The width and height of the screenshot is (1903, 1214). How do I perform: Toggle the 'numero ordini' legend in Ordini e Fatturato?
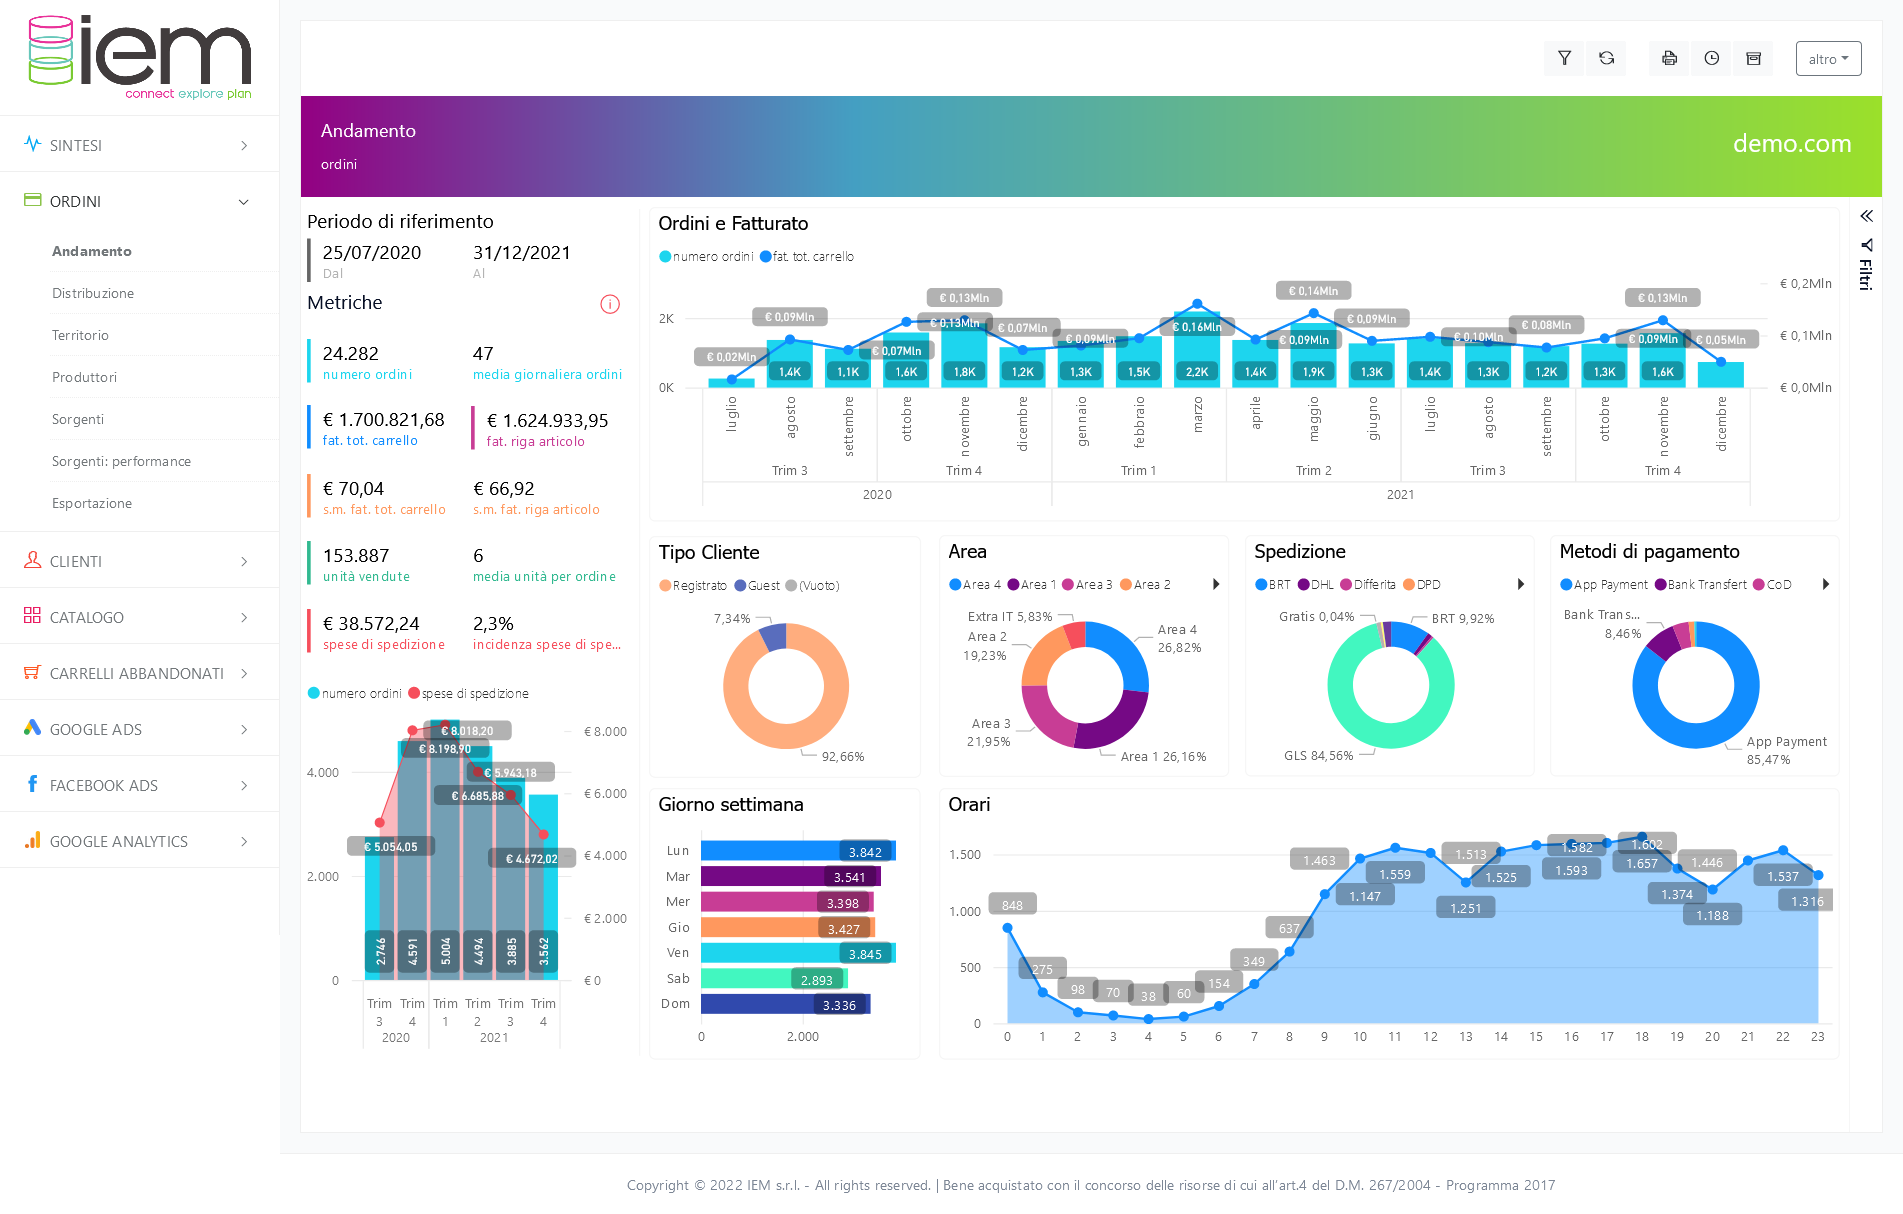tap(706, 257)
